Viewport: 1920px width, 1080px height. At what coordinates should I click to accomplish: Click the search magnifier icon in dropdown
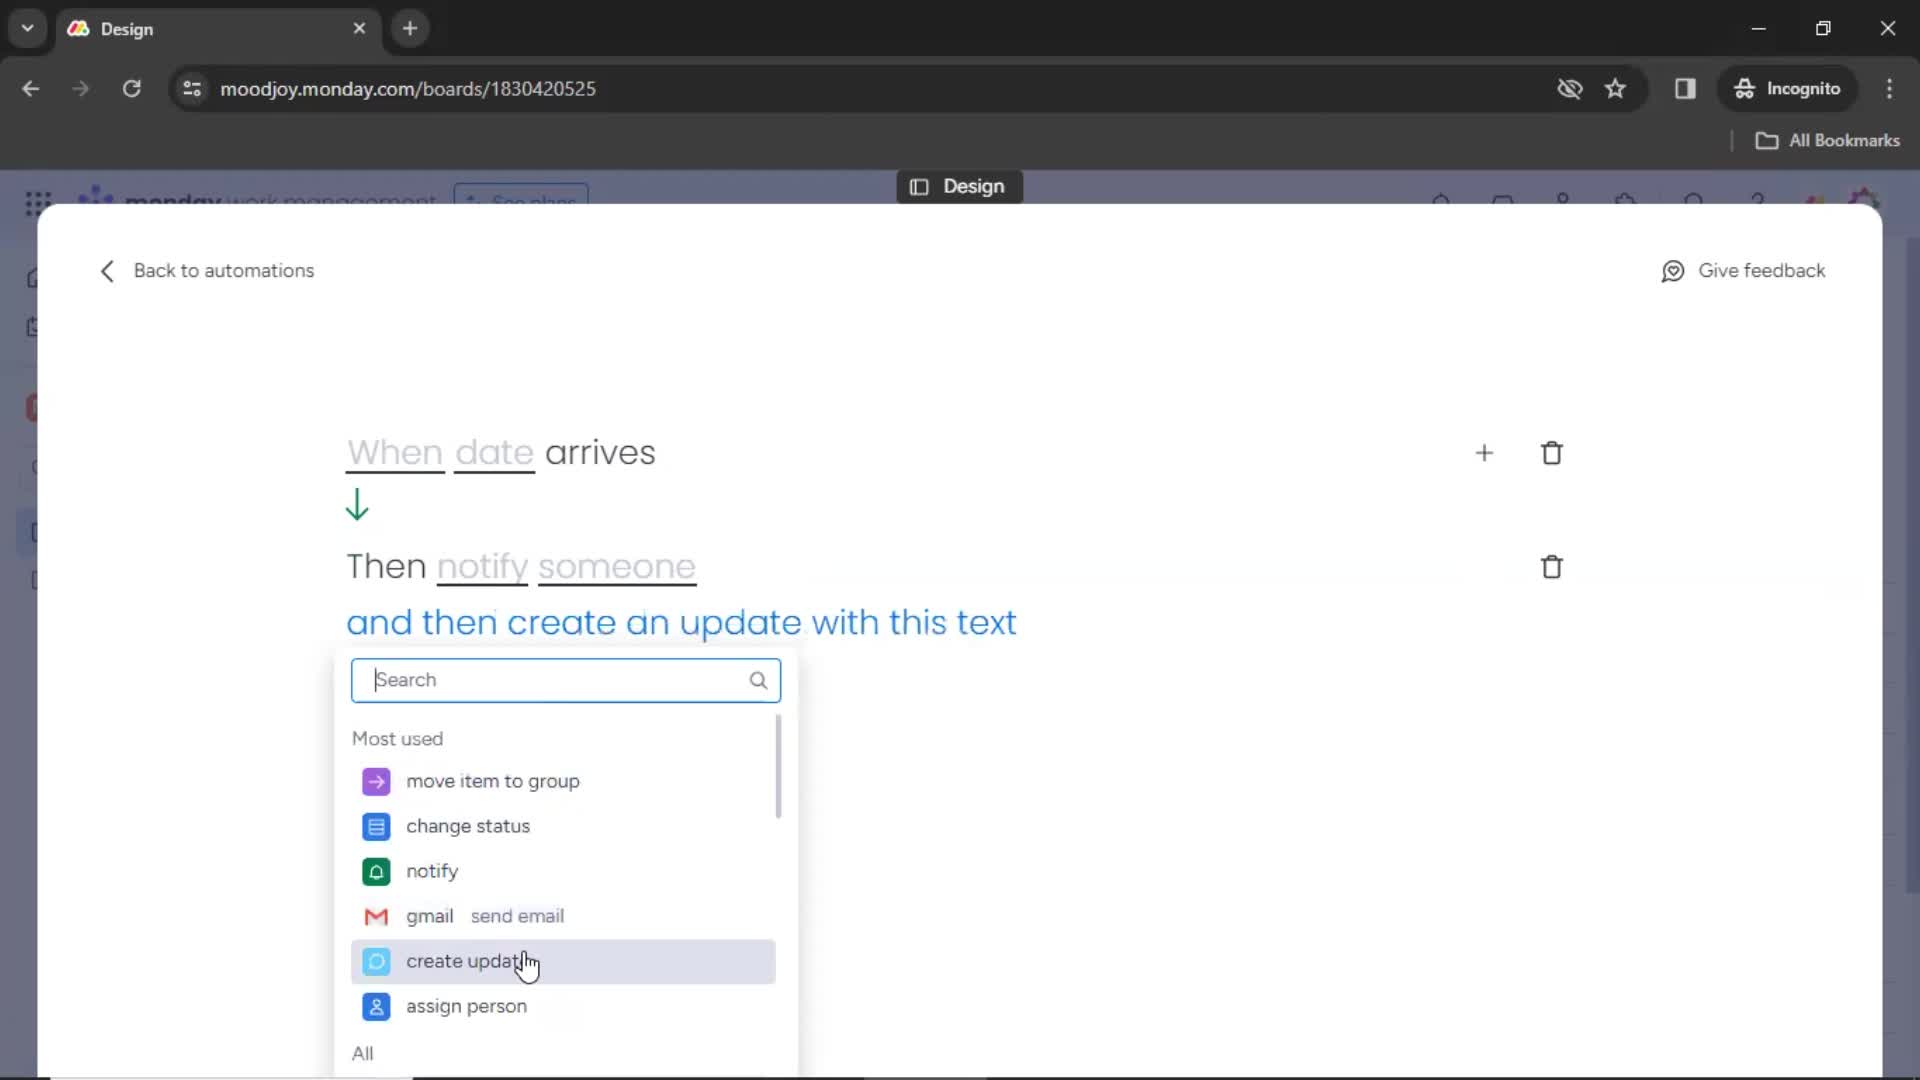[x=760, y=679]
